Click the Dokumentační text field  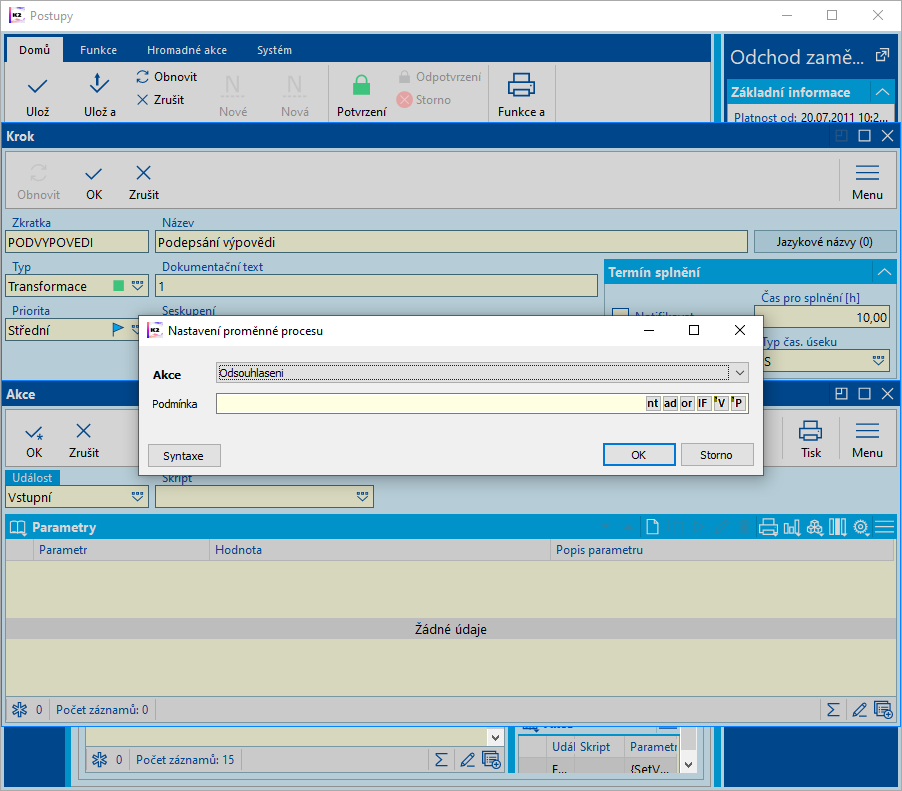click(376, 286)
